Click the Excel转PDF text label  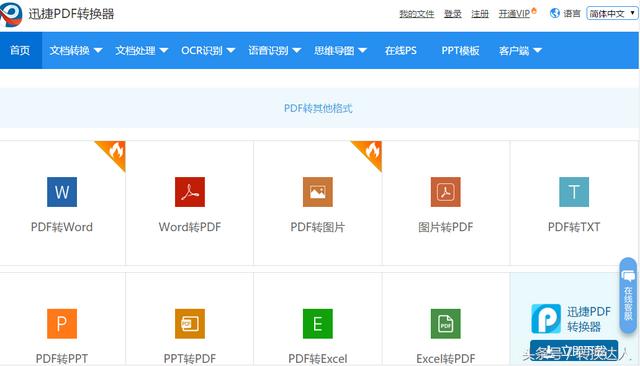(446, 359)
